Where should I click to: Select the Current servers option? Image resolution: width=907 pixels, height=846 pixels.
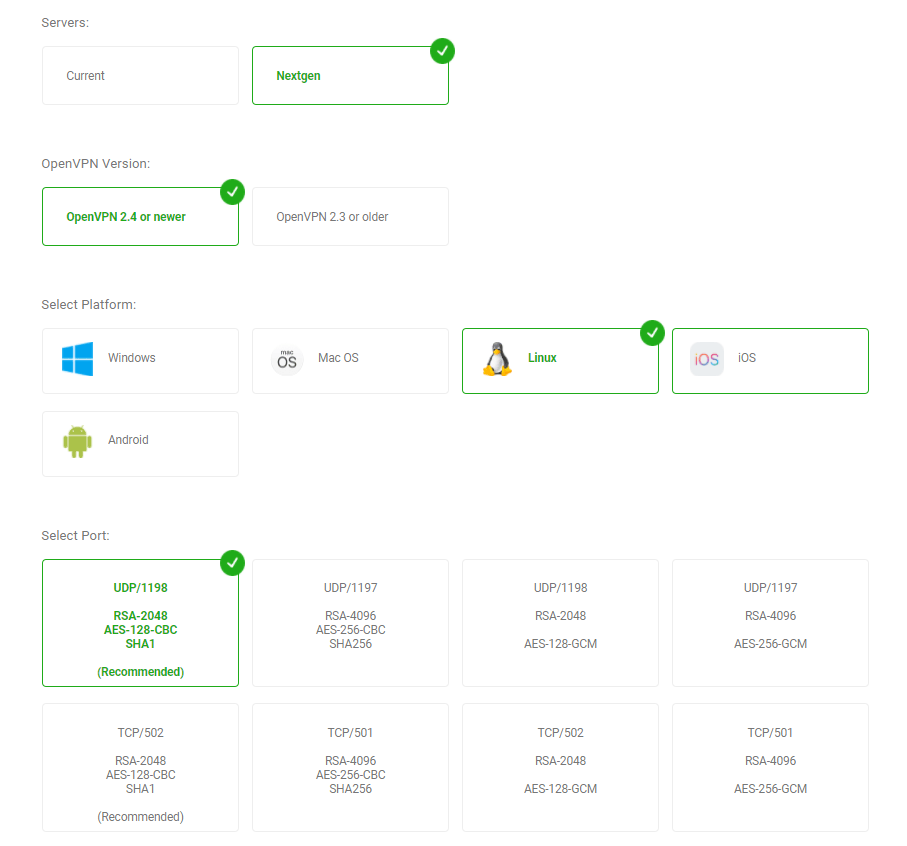[x=141, y=76]
